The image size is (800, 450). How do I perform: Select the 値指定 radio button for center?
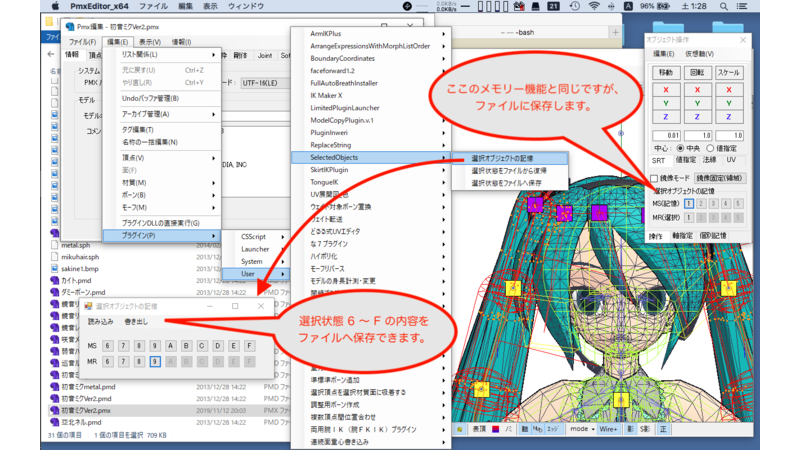pyautogui.click(x=710, y=147)
